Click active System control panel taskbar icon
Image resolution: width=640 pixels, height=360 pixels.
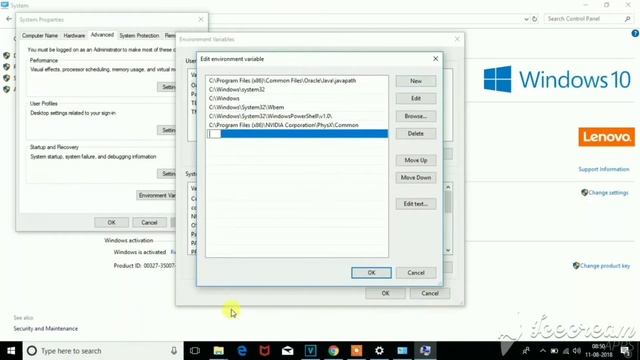tap(425, 351)
